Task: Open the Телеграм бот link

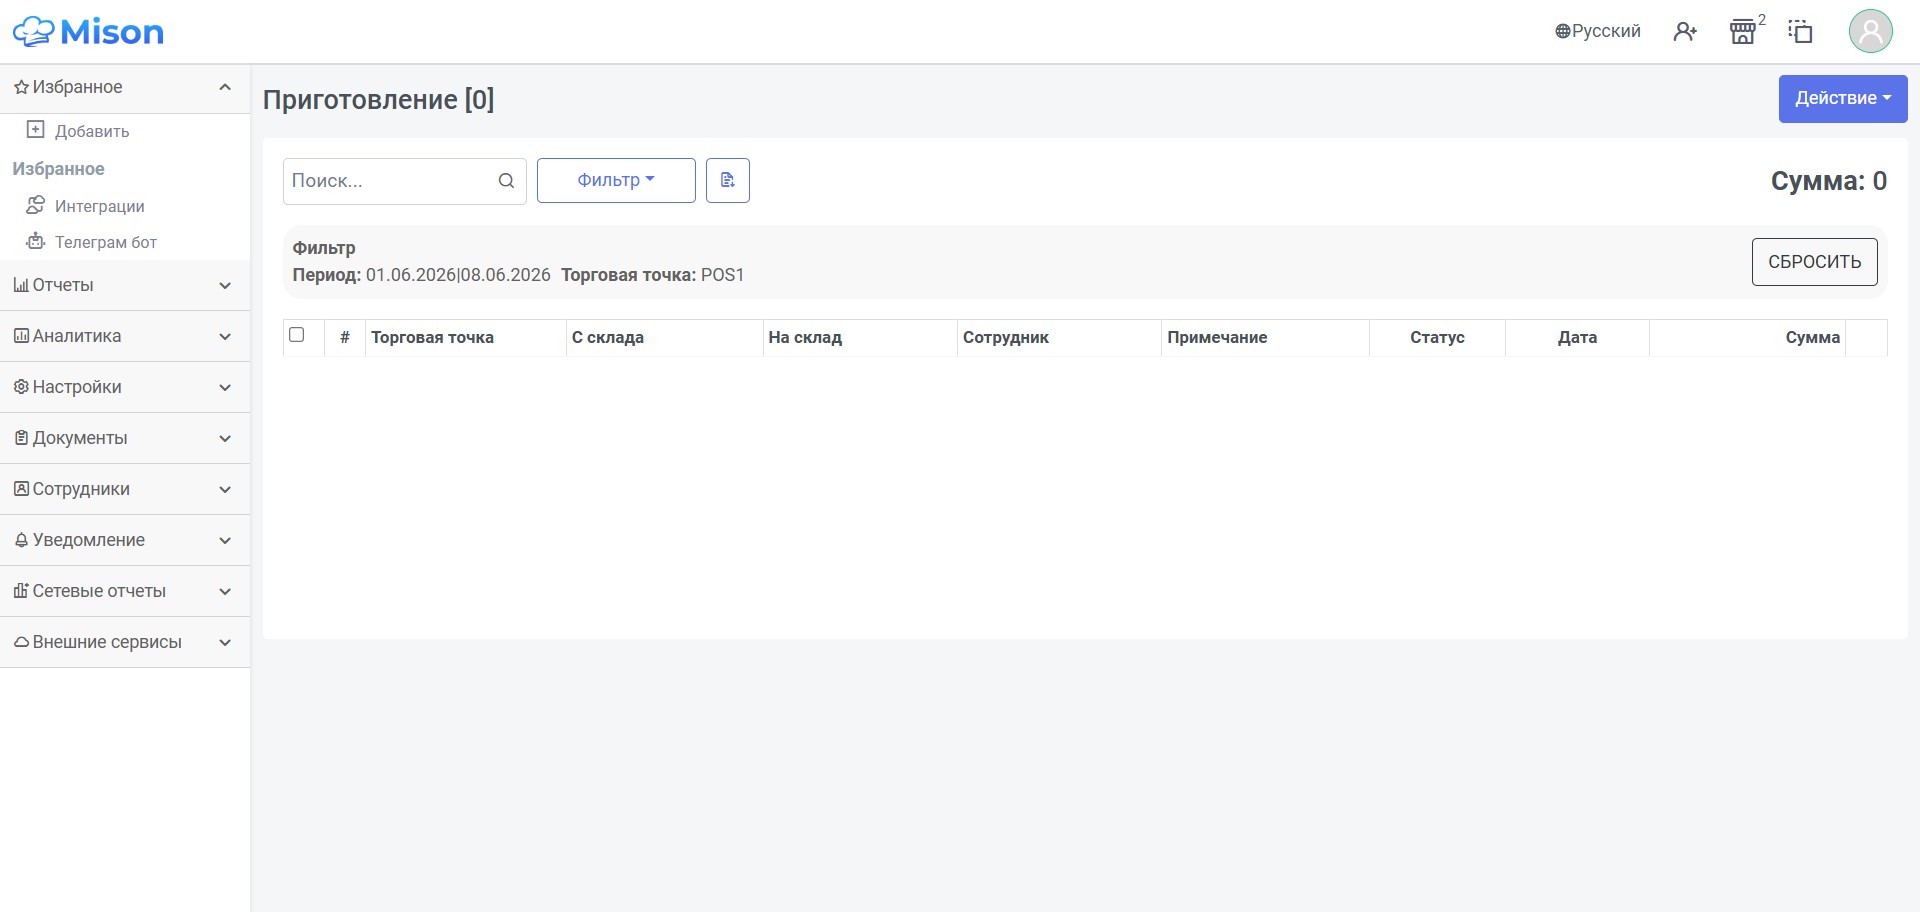Action: click(x=106, y=242)
